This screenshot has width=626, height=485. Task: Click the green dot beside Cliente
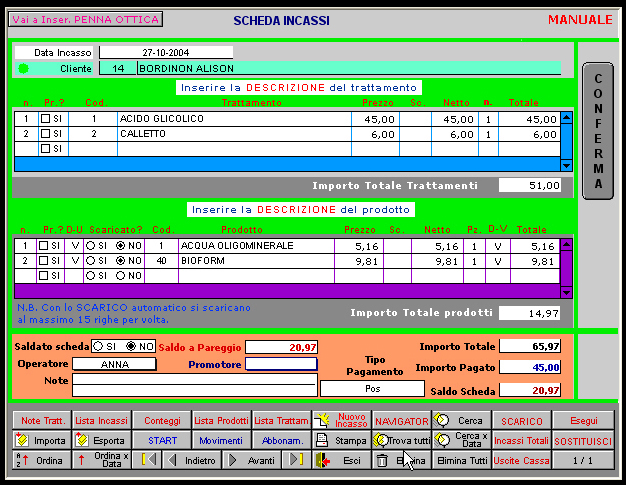point(24,69)
